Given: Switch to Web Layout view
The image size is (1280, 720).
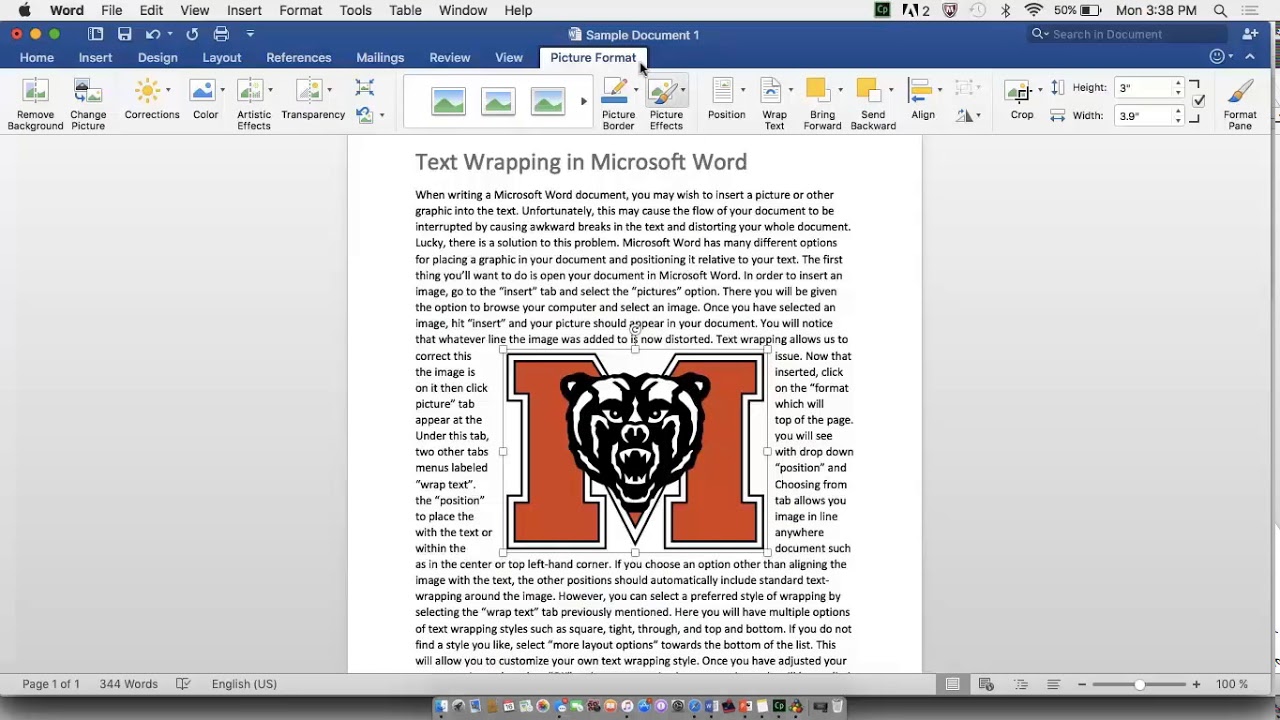Looking at the screenshot, I should click(x=987, y=684).
